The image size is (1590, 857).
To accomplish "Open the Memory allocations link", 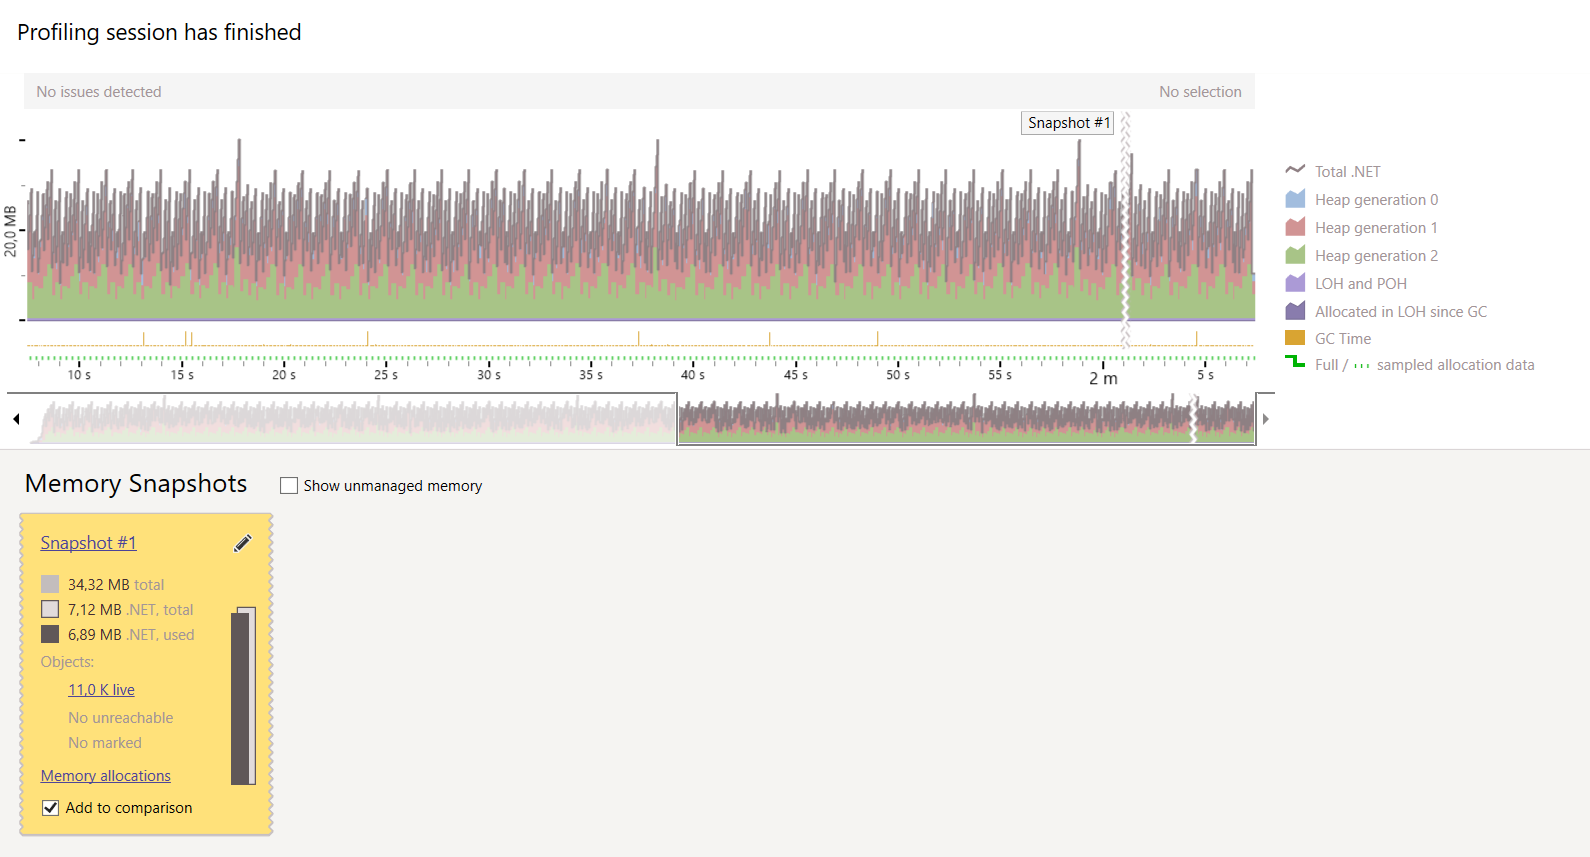I will [x=106, y=776].
